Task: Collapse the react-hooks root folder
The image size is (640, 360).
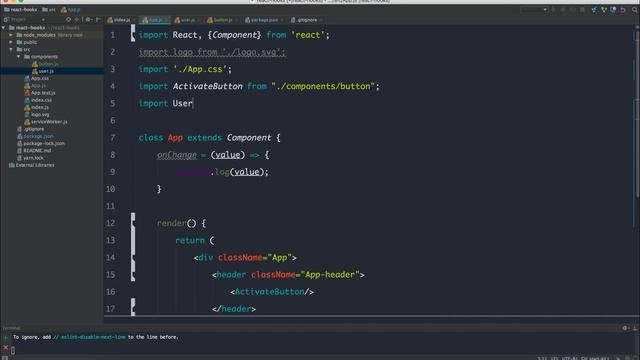Action: coord(4,28)
